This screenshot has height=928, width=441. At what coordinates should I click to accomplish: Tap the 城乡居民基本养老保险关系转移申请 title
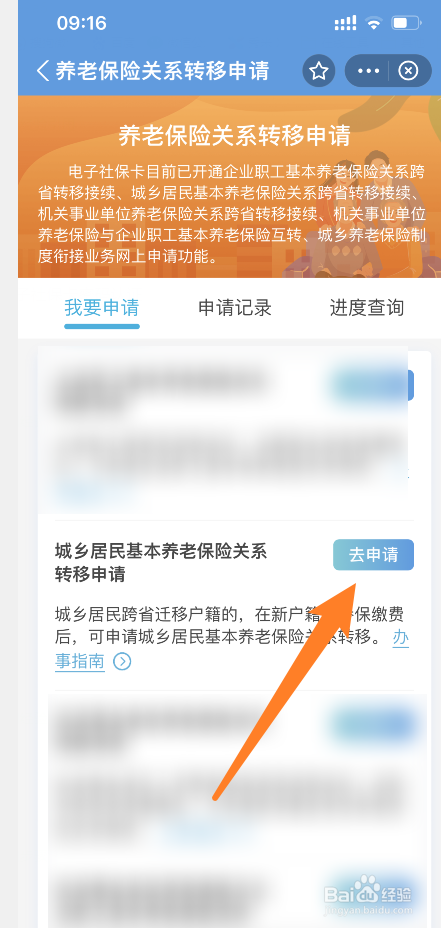pos(161,563)
